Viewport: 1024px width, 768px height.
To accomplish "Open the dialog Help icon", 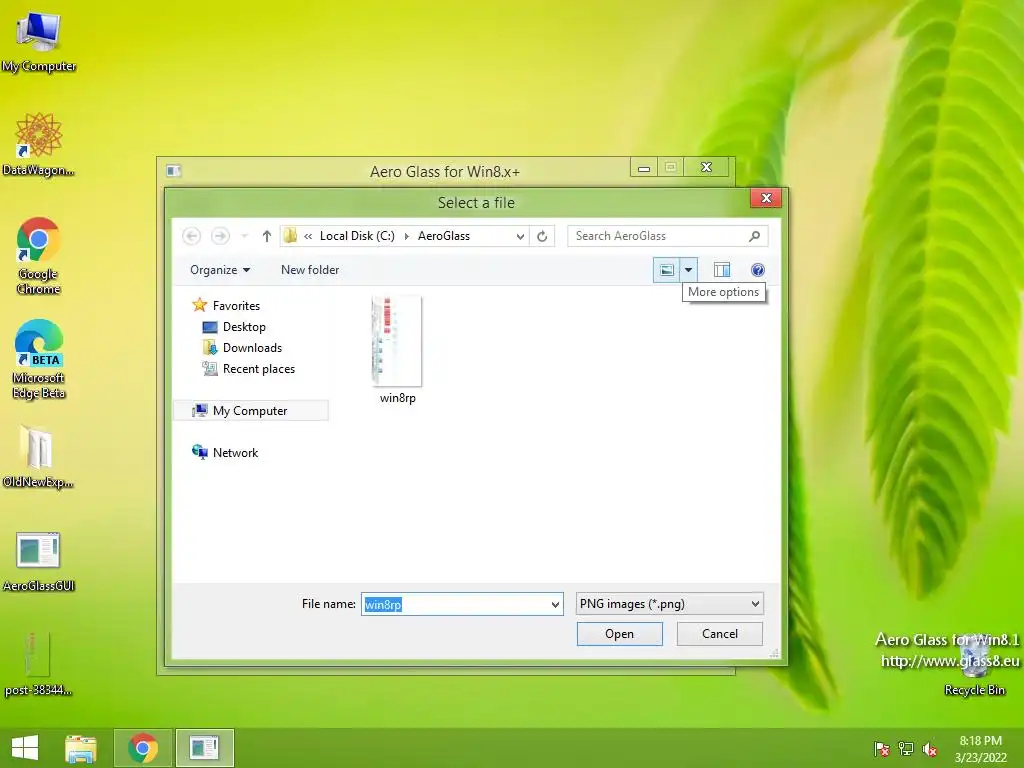I will [x=758, y=270].
